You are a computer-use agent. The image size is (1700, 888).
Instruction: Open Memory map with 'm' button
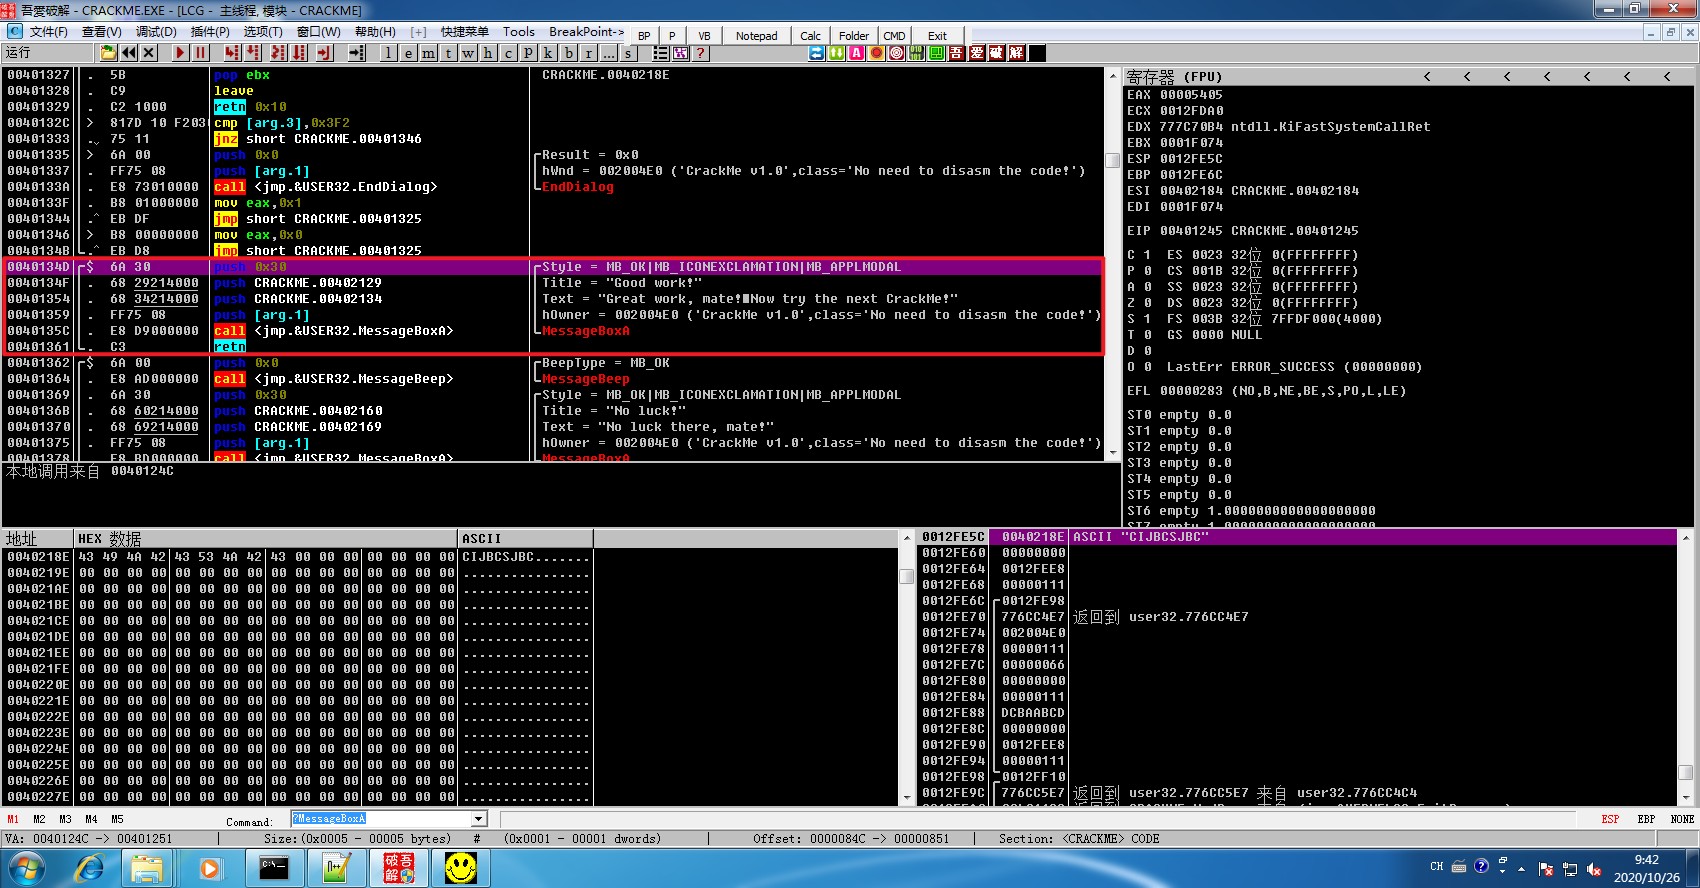pos(428,53)
